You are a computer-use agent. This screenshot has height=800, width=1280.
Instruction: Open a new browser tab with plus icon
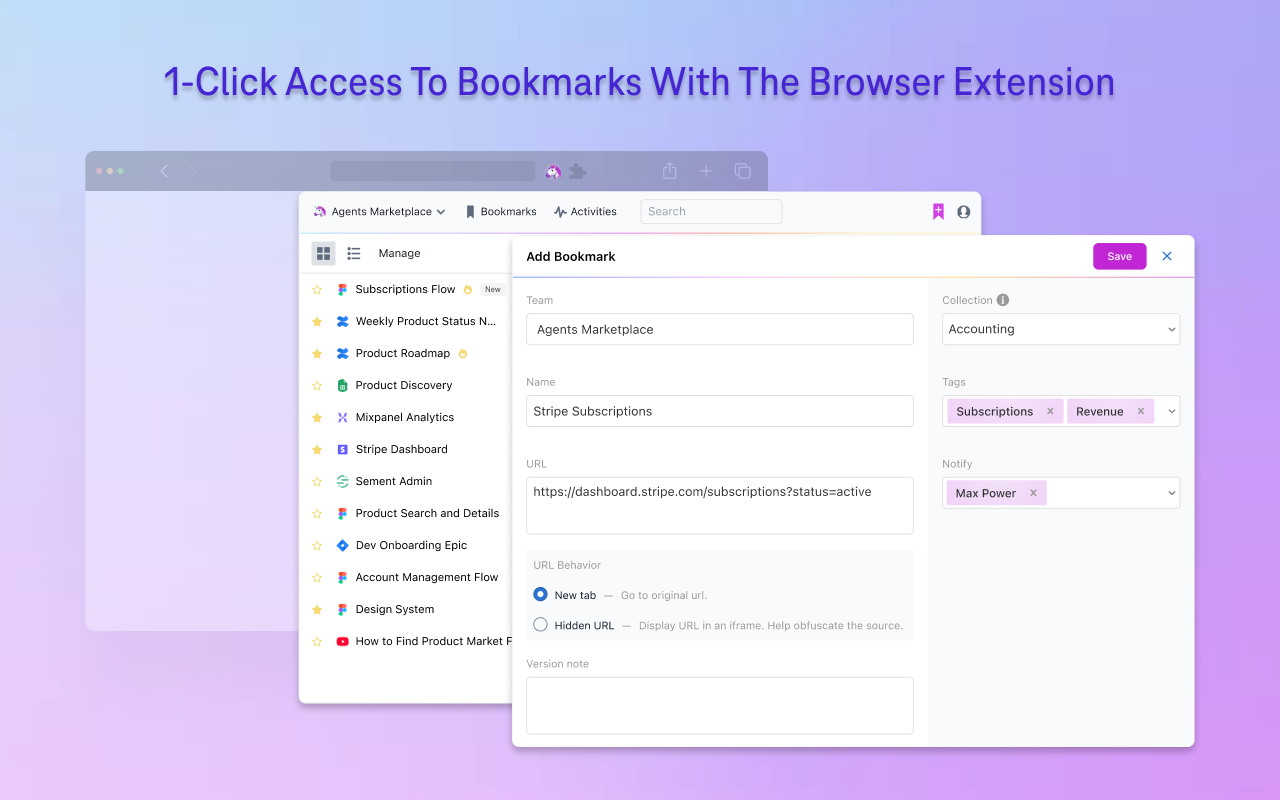click(x=706, y=171)
